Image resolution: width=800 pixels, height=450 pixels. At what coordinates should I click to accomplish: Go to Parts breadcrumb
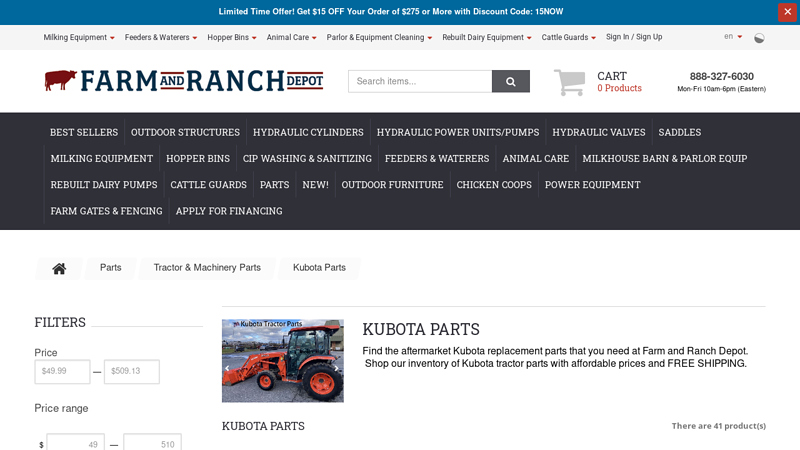(x=111, y=268)
